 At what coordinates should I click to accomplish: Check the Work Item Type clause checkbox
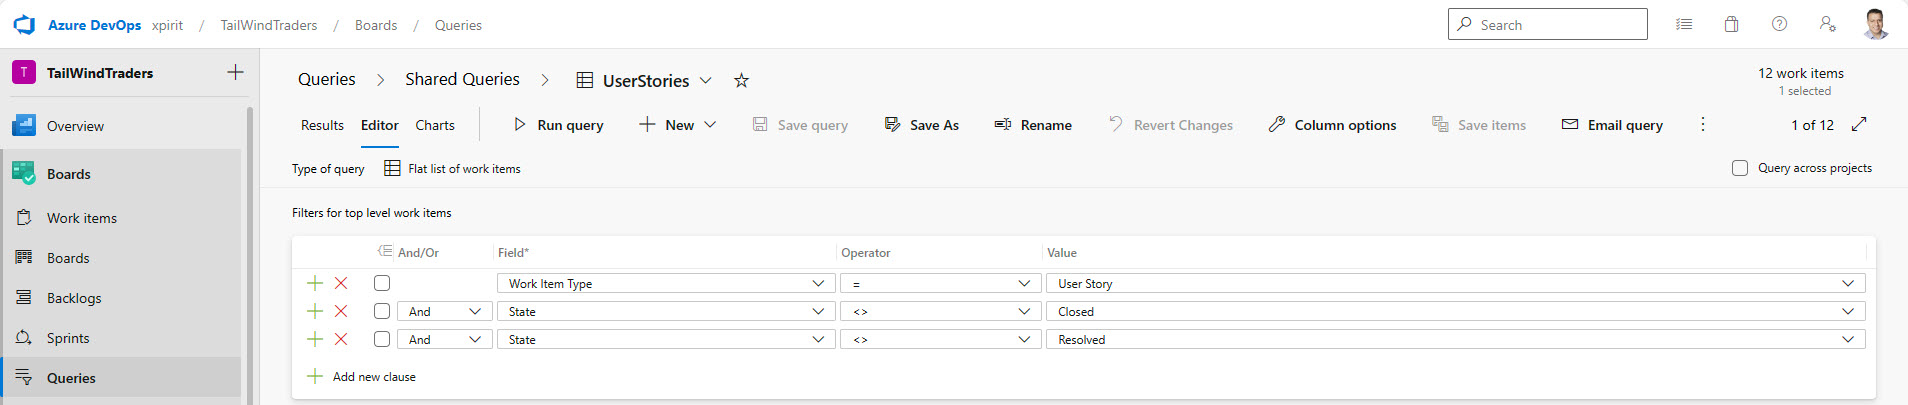click(382, 283)
